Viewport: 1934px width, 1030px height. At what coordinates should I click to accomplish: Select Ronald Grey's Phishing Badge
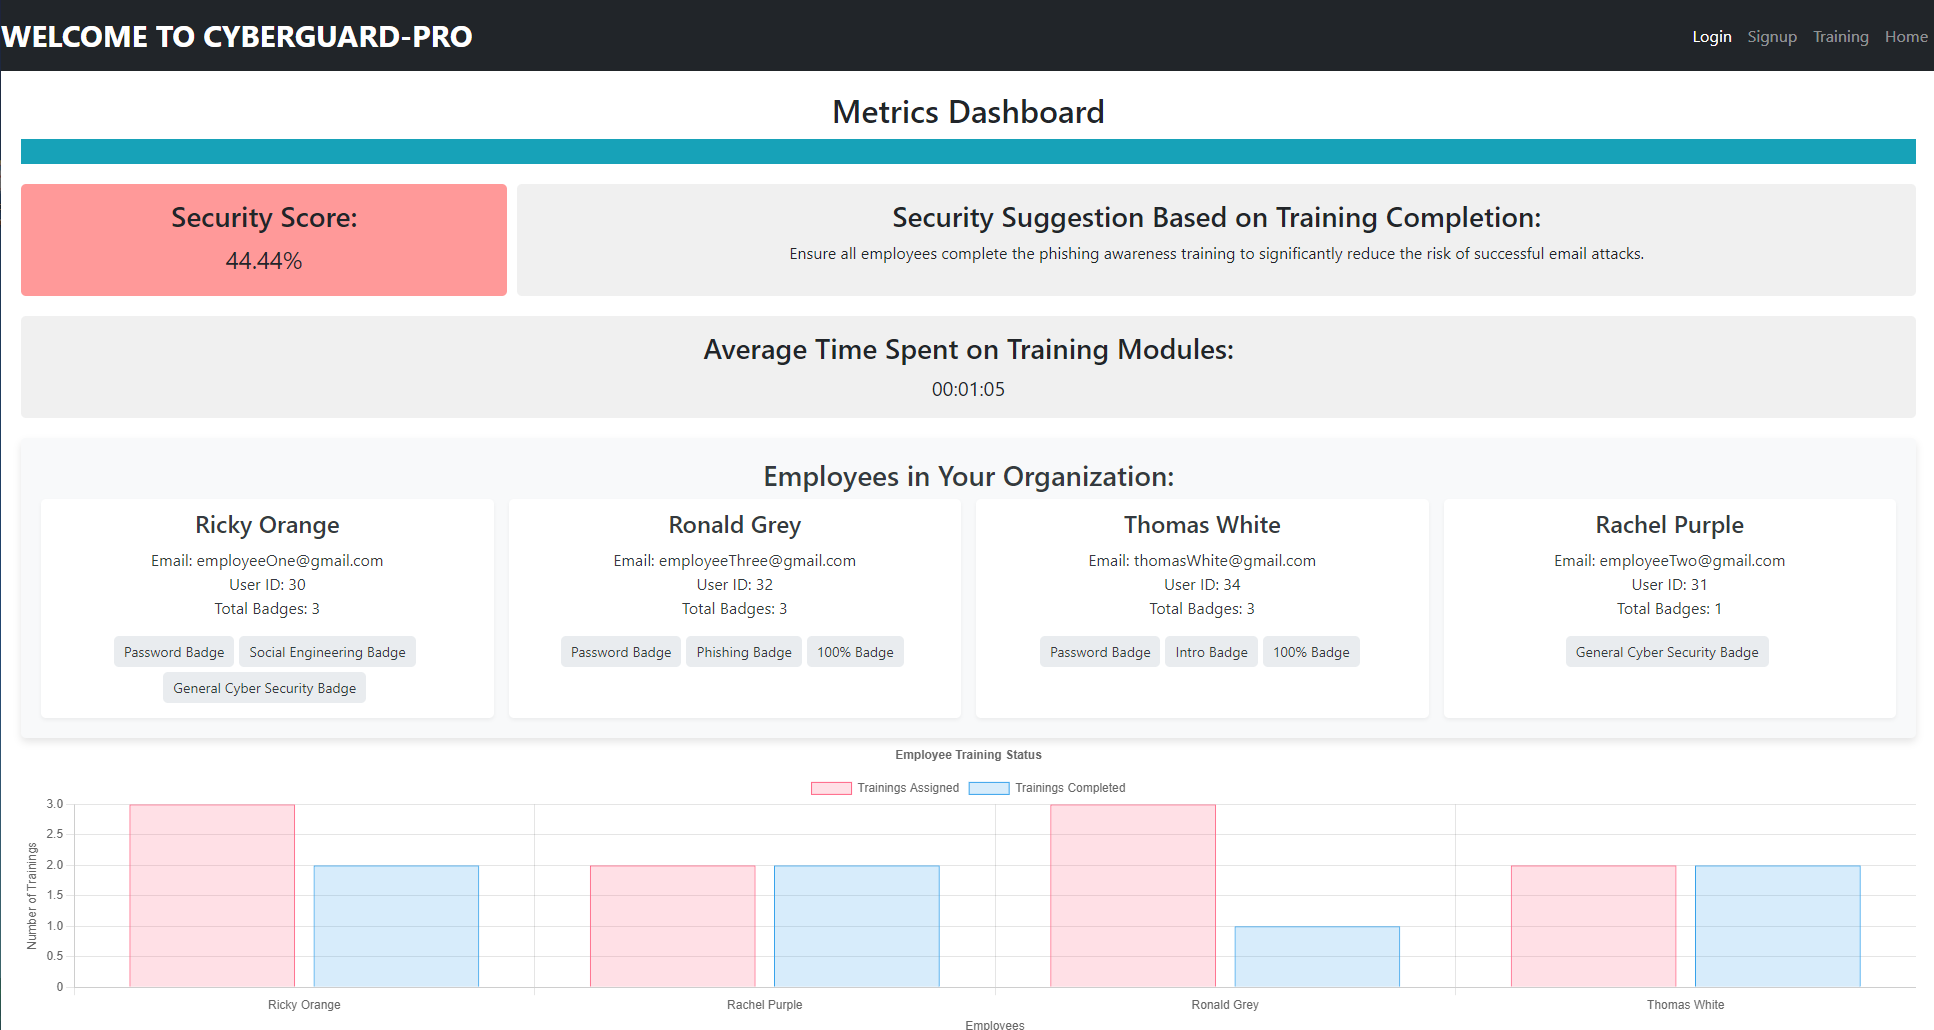pos(744,652)
